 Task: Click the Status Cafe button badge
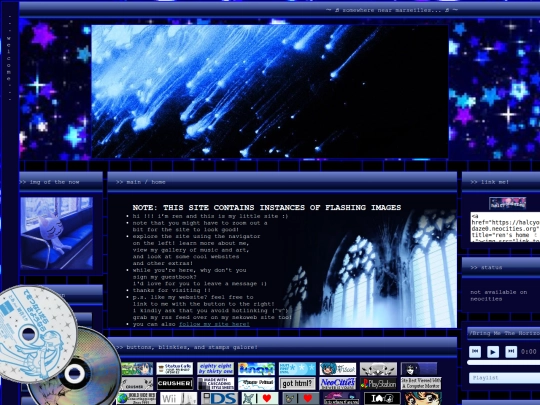(174, 368)
